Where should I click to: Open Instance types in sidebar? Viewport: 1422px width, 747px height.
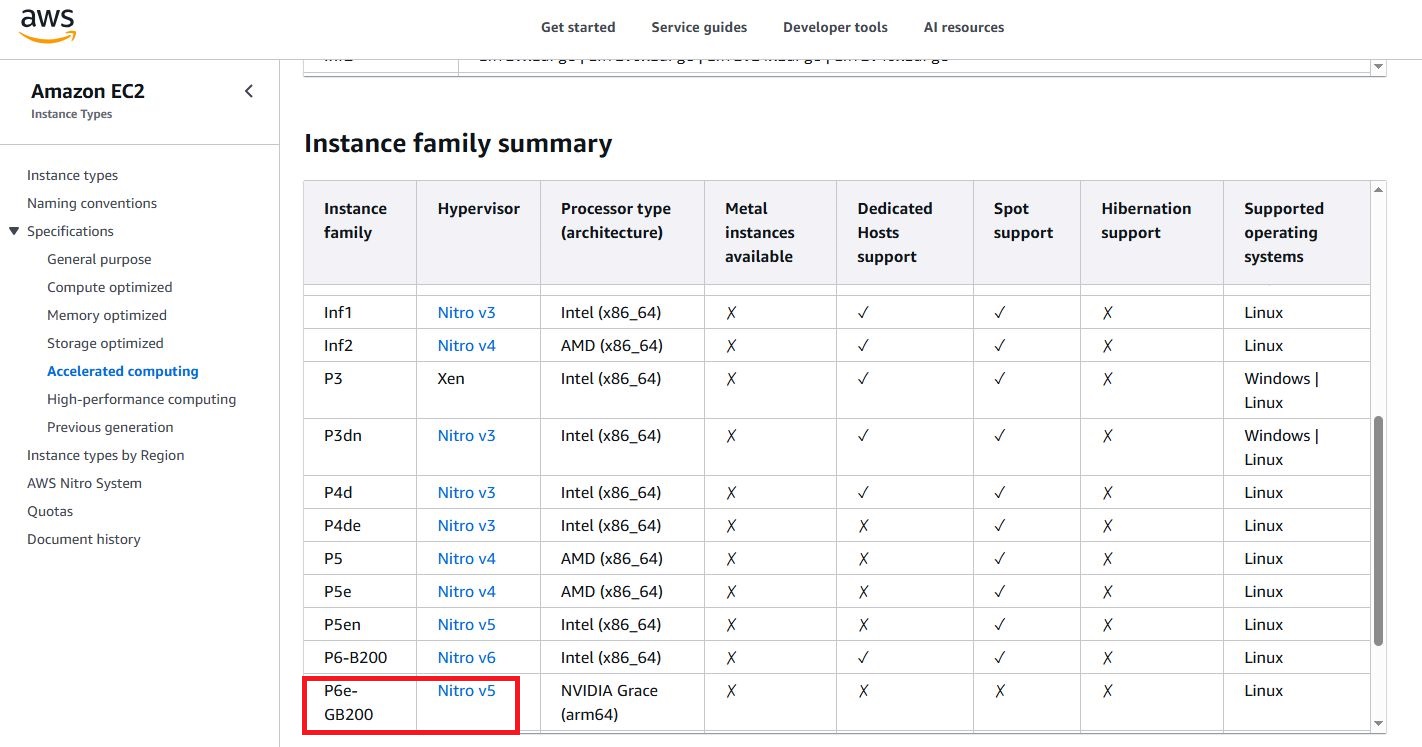[x=72, y=175]
